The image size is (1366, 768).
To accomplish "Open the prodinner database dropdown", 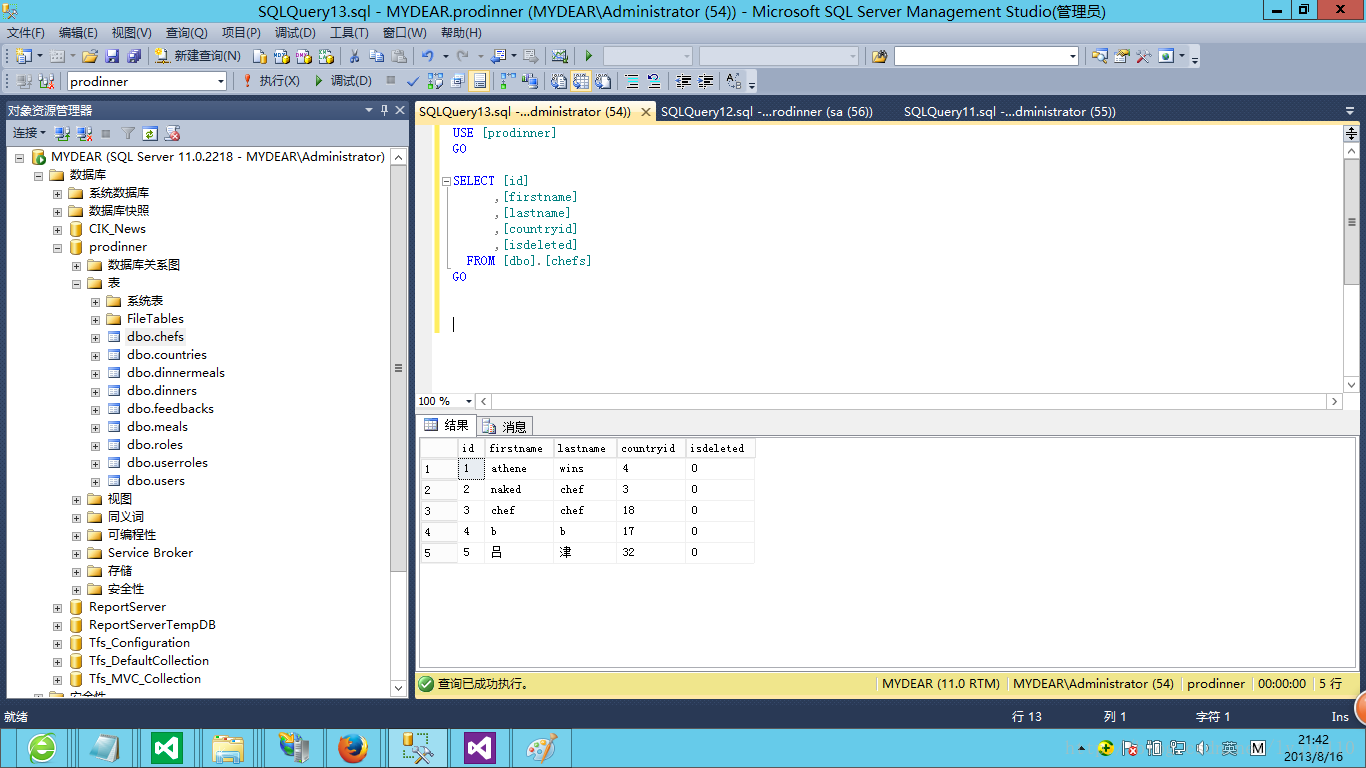I will 221,81.
